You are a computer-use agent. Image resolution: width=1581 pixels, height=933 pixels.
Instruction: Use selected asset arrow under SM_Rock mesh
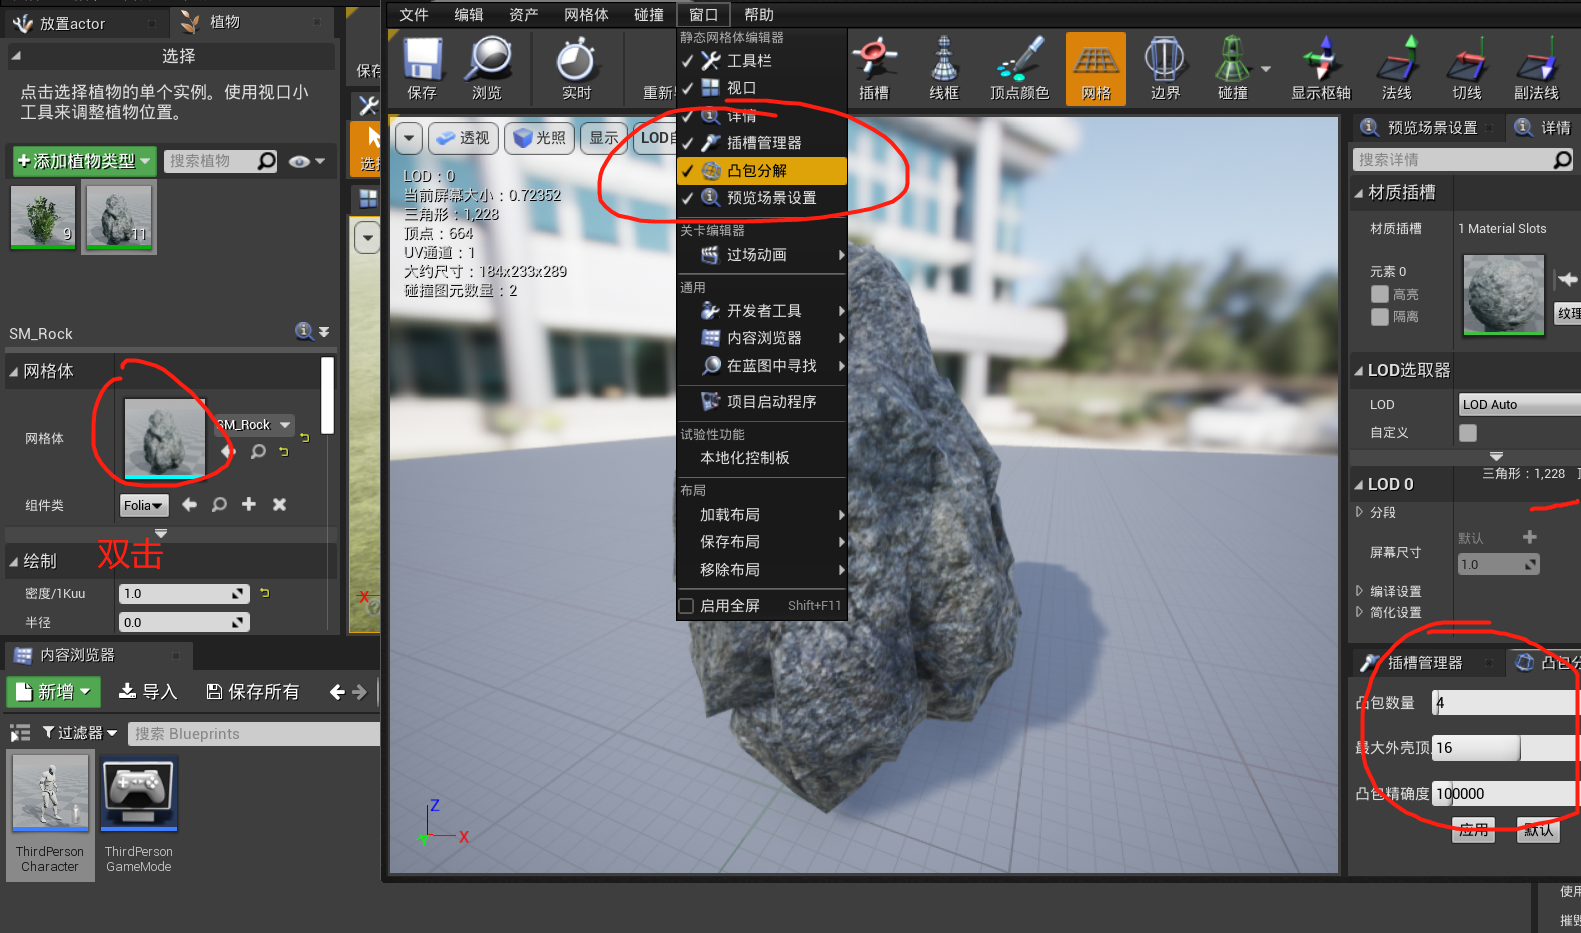pos(228,451)
